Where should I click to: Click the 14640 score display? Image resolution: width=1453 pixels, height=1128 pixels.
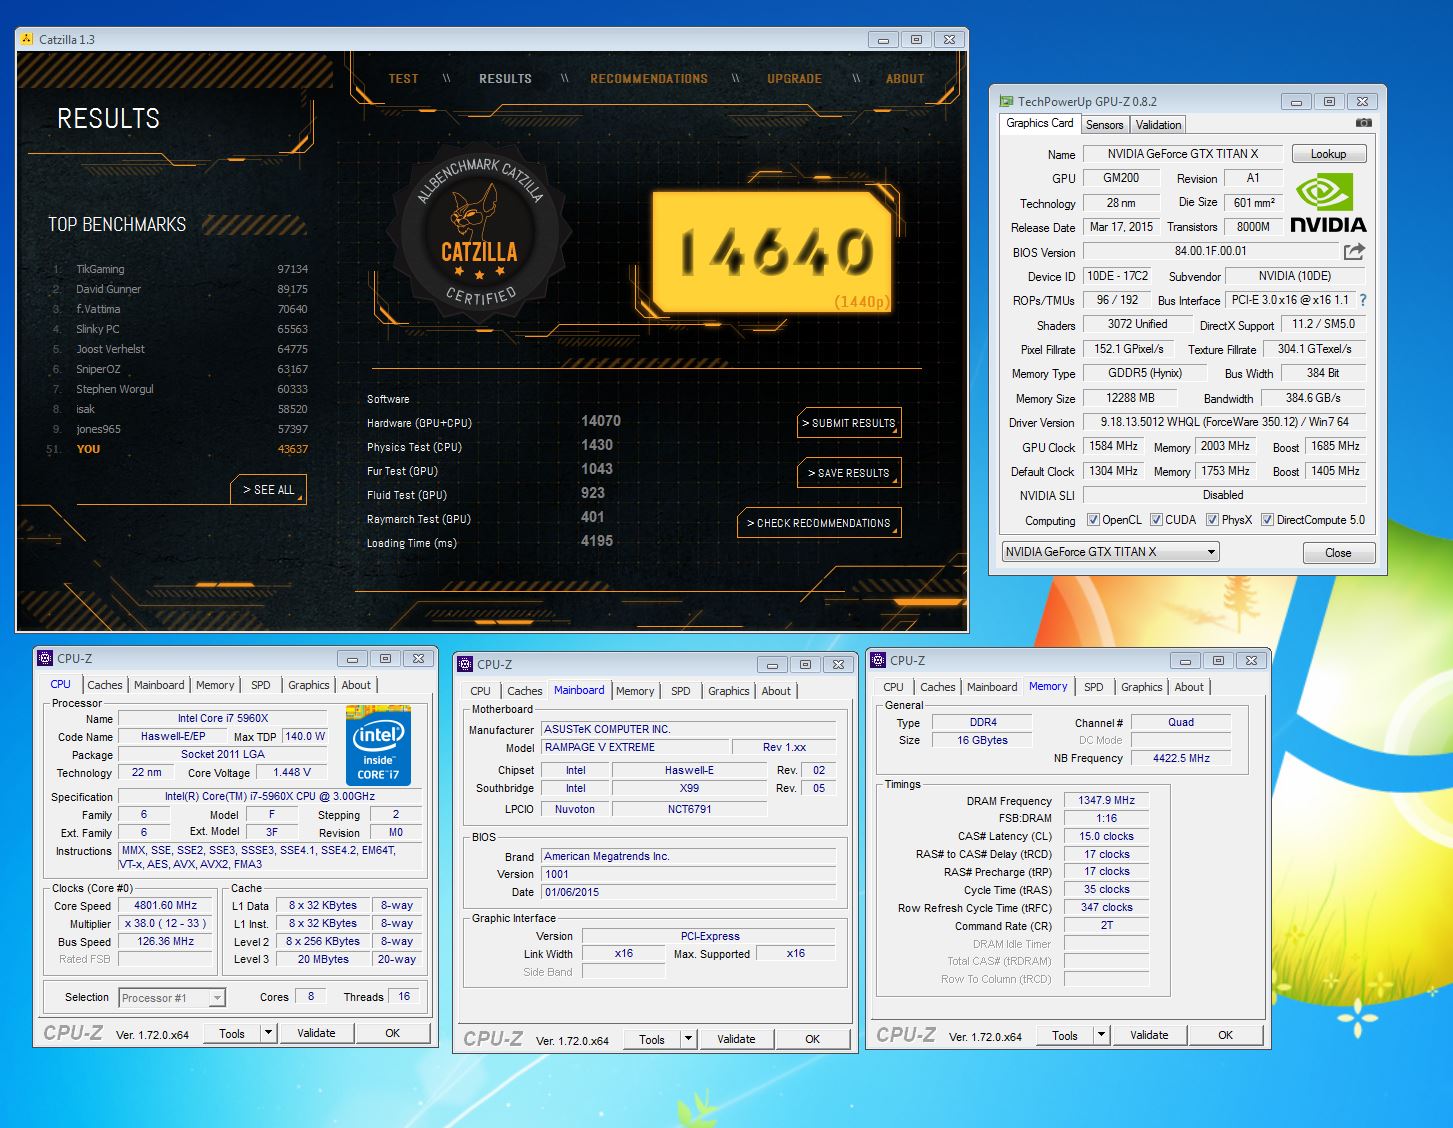tap(774, 251)
